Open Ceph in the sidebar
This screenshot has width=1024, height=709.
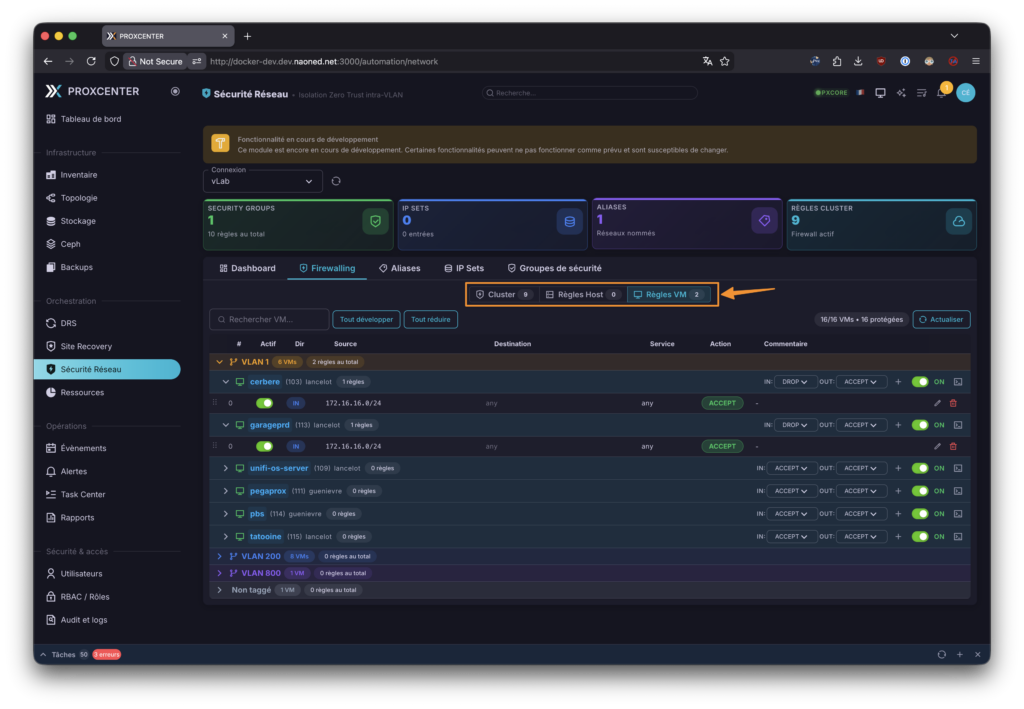point(70,244)
